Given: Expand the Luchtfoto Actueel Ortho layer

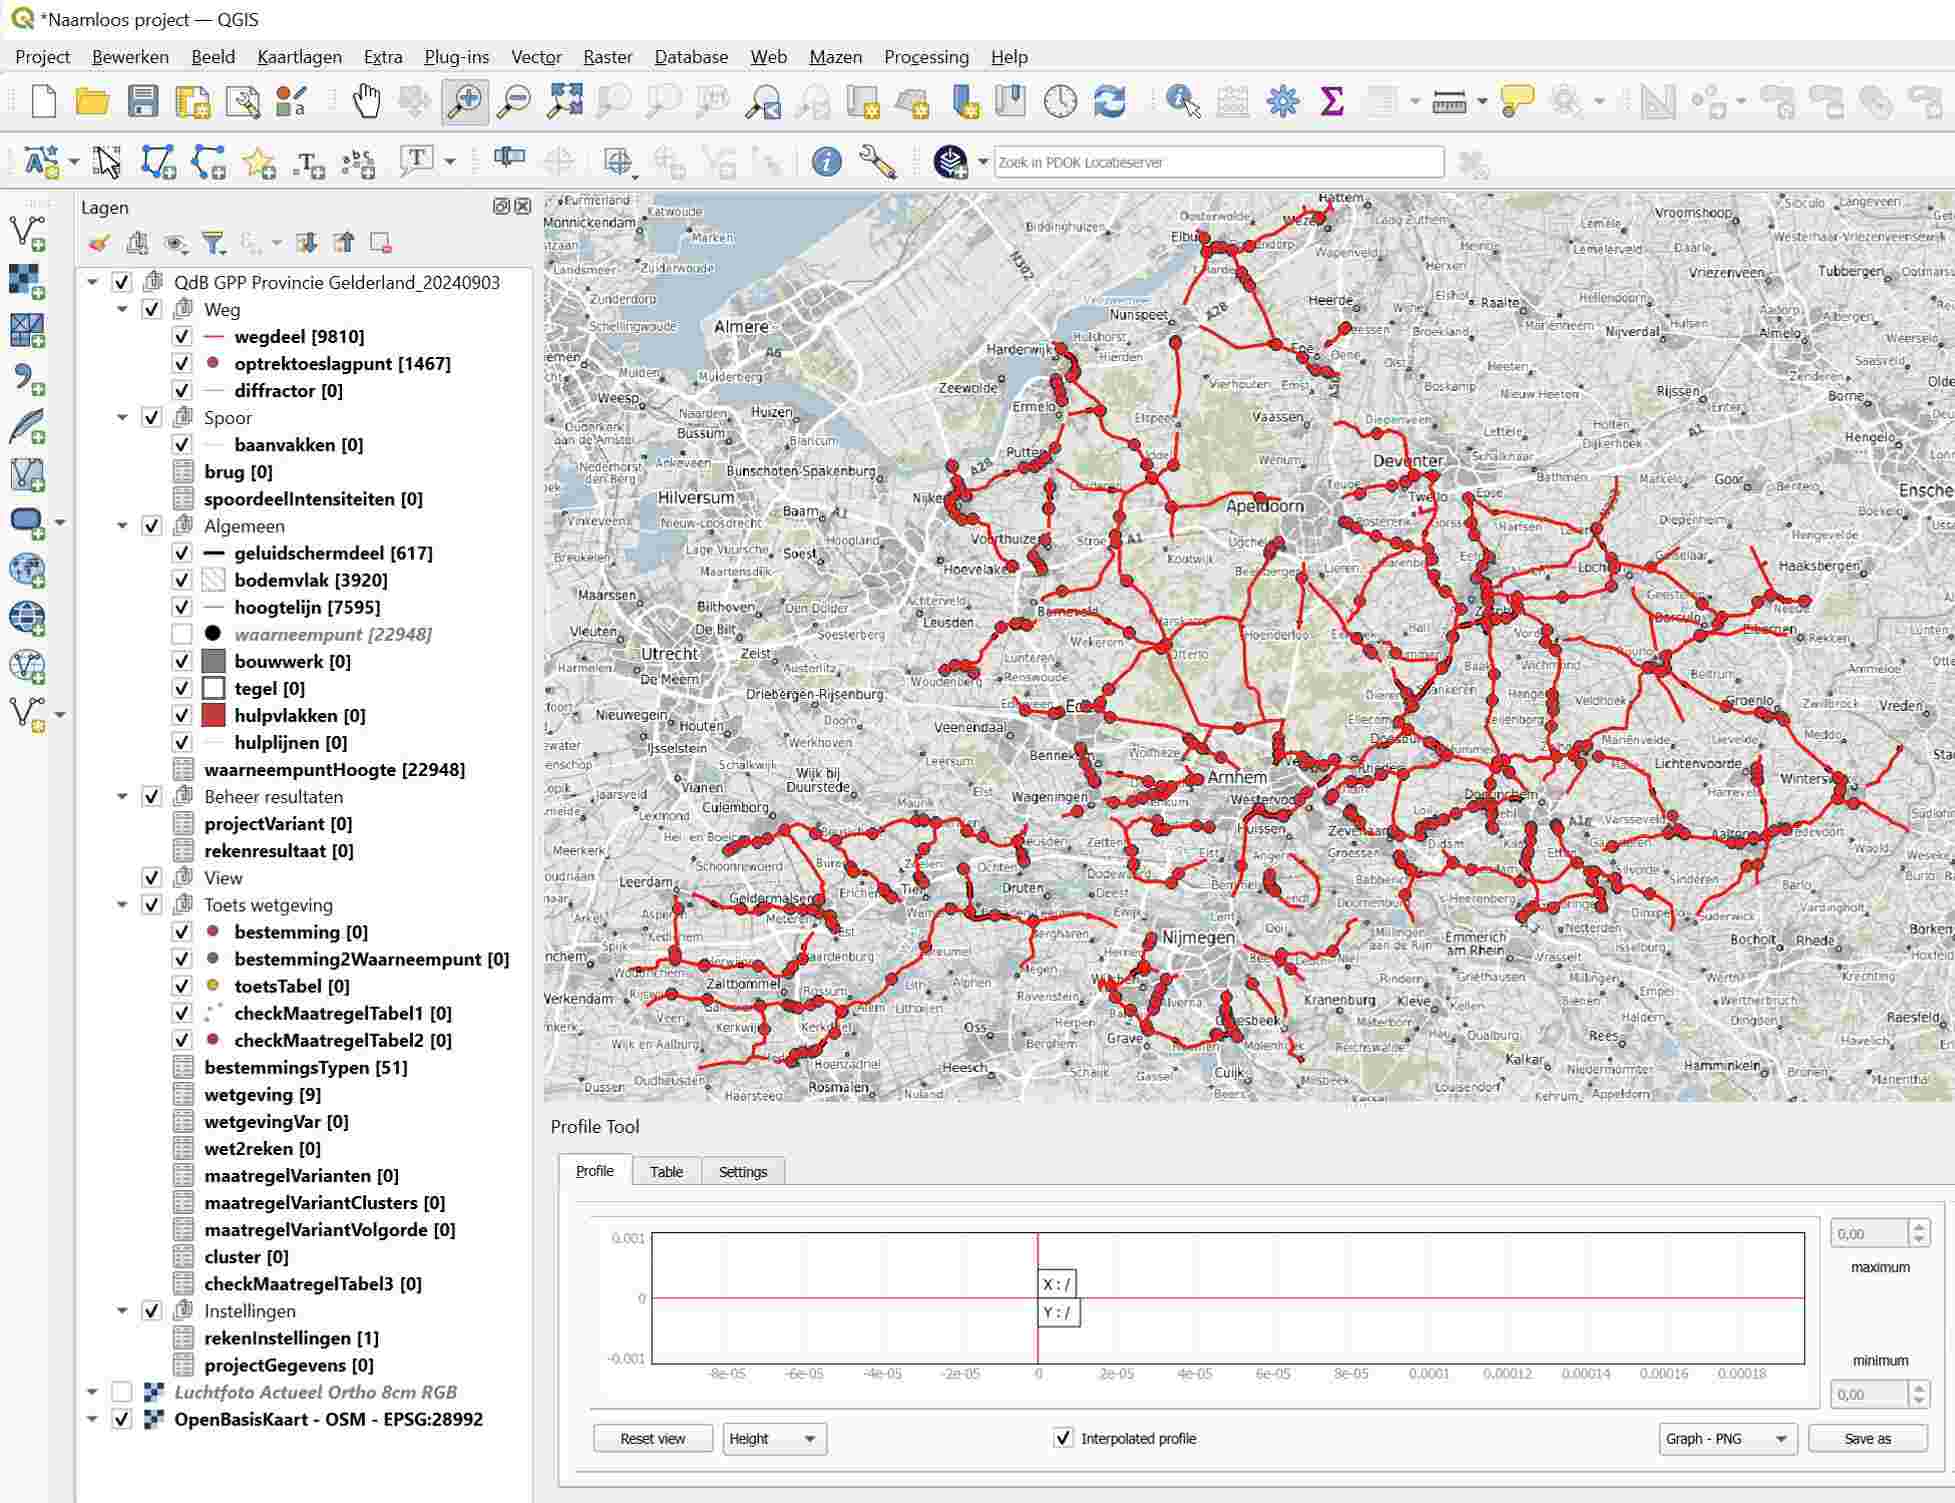Looking at the screenshot, I should coord(92,1391).
